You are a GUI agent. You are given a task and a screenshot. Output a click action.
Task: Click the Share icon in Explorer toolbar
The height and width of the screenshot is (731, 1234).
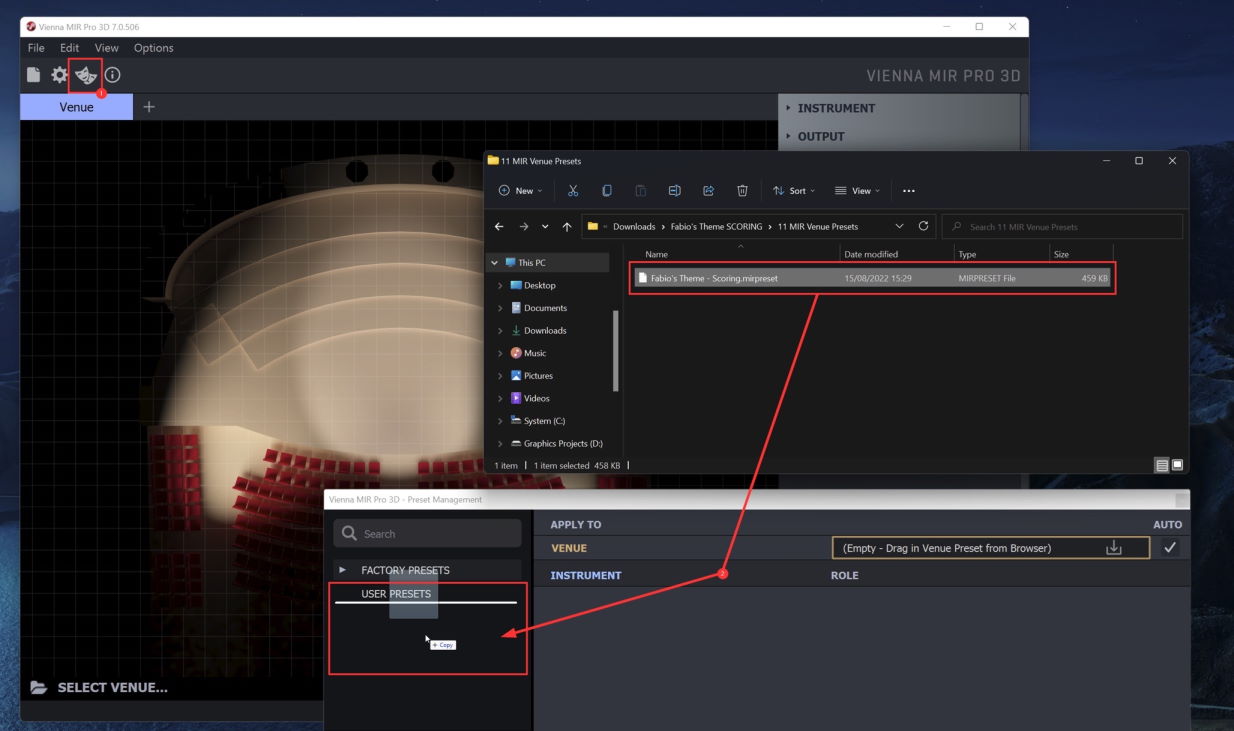(708, 191)
